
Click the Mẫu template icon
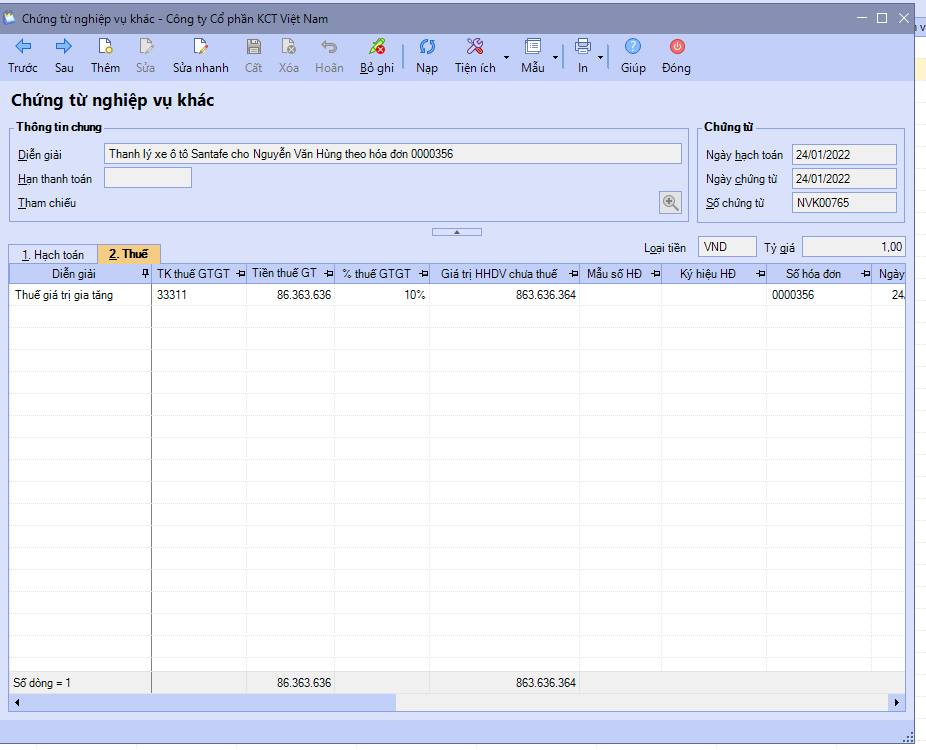[x=533, y=47]
